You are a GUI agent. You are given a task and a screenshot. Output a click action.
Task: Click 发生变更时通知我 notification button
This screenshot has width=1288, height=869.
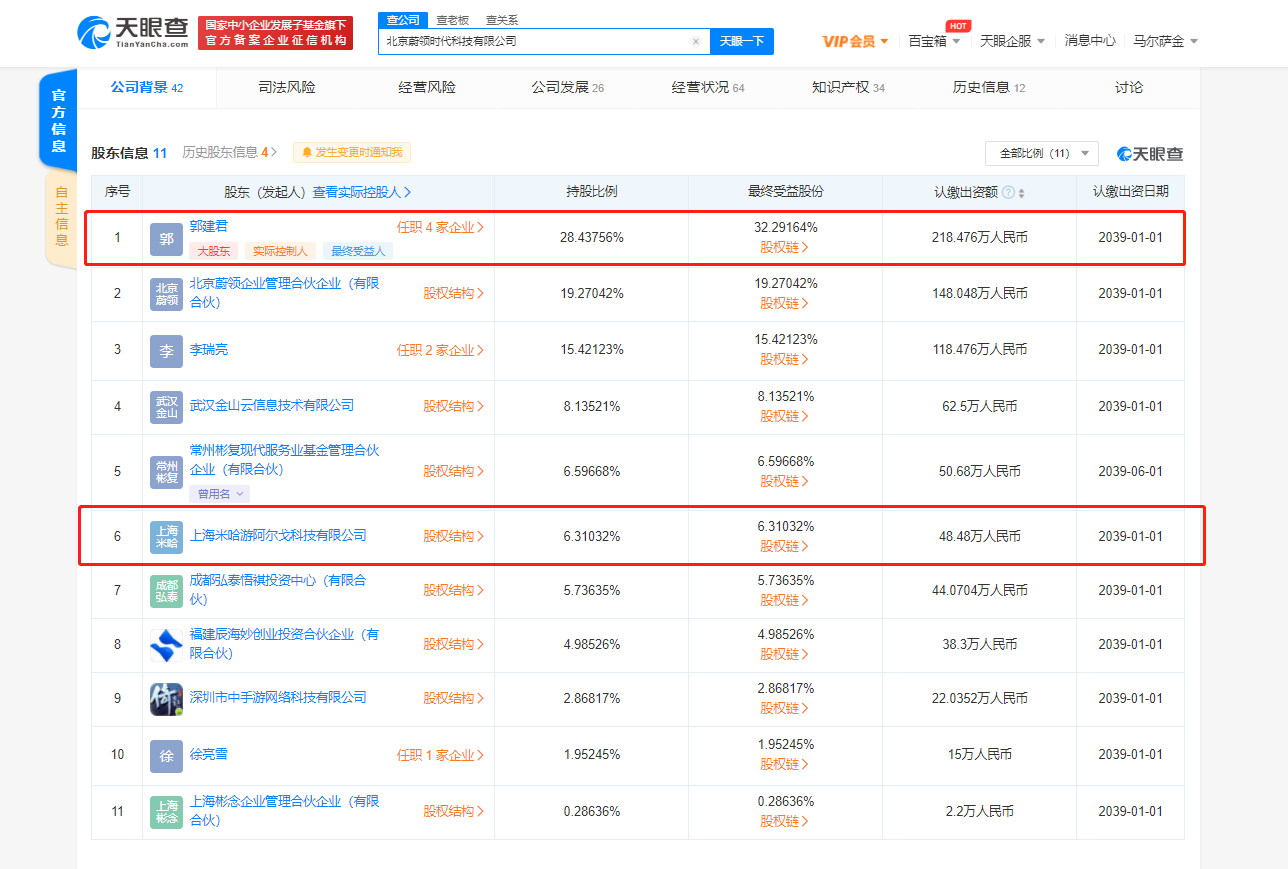click(x=351, y=153)
